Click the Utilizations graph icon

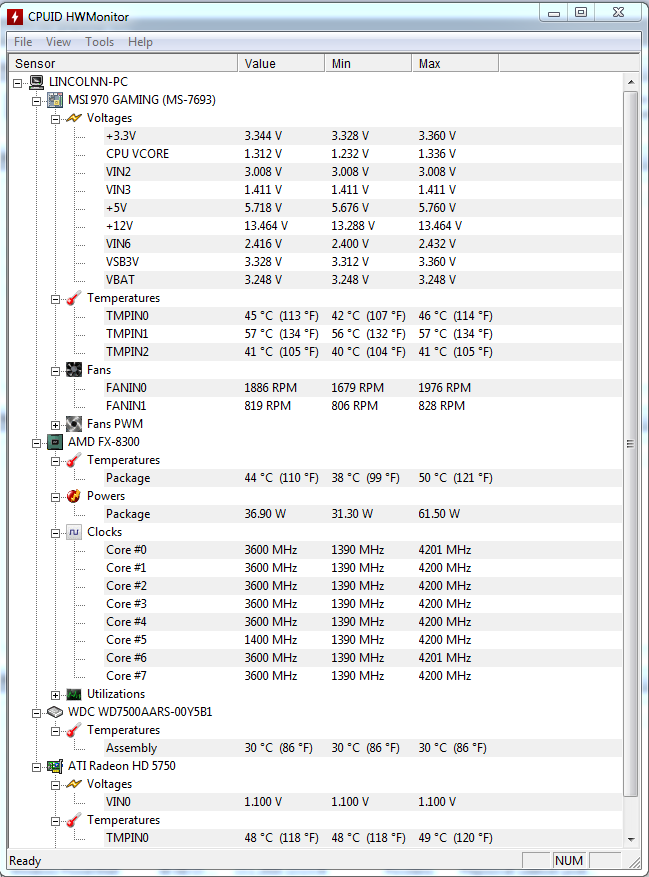point(74,695)
